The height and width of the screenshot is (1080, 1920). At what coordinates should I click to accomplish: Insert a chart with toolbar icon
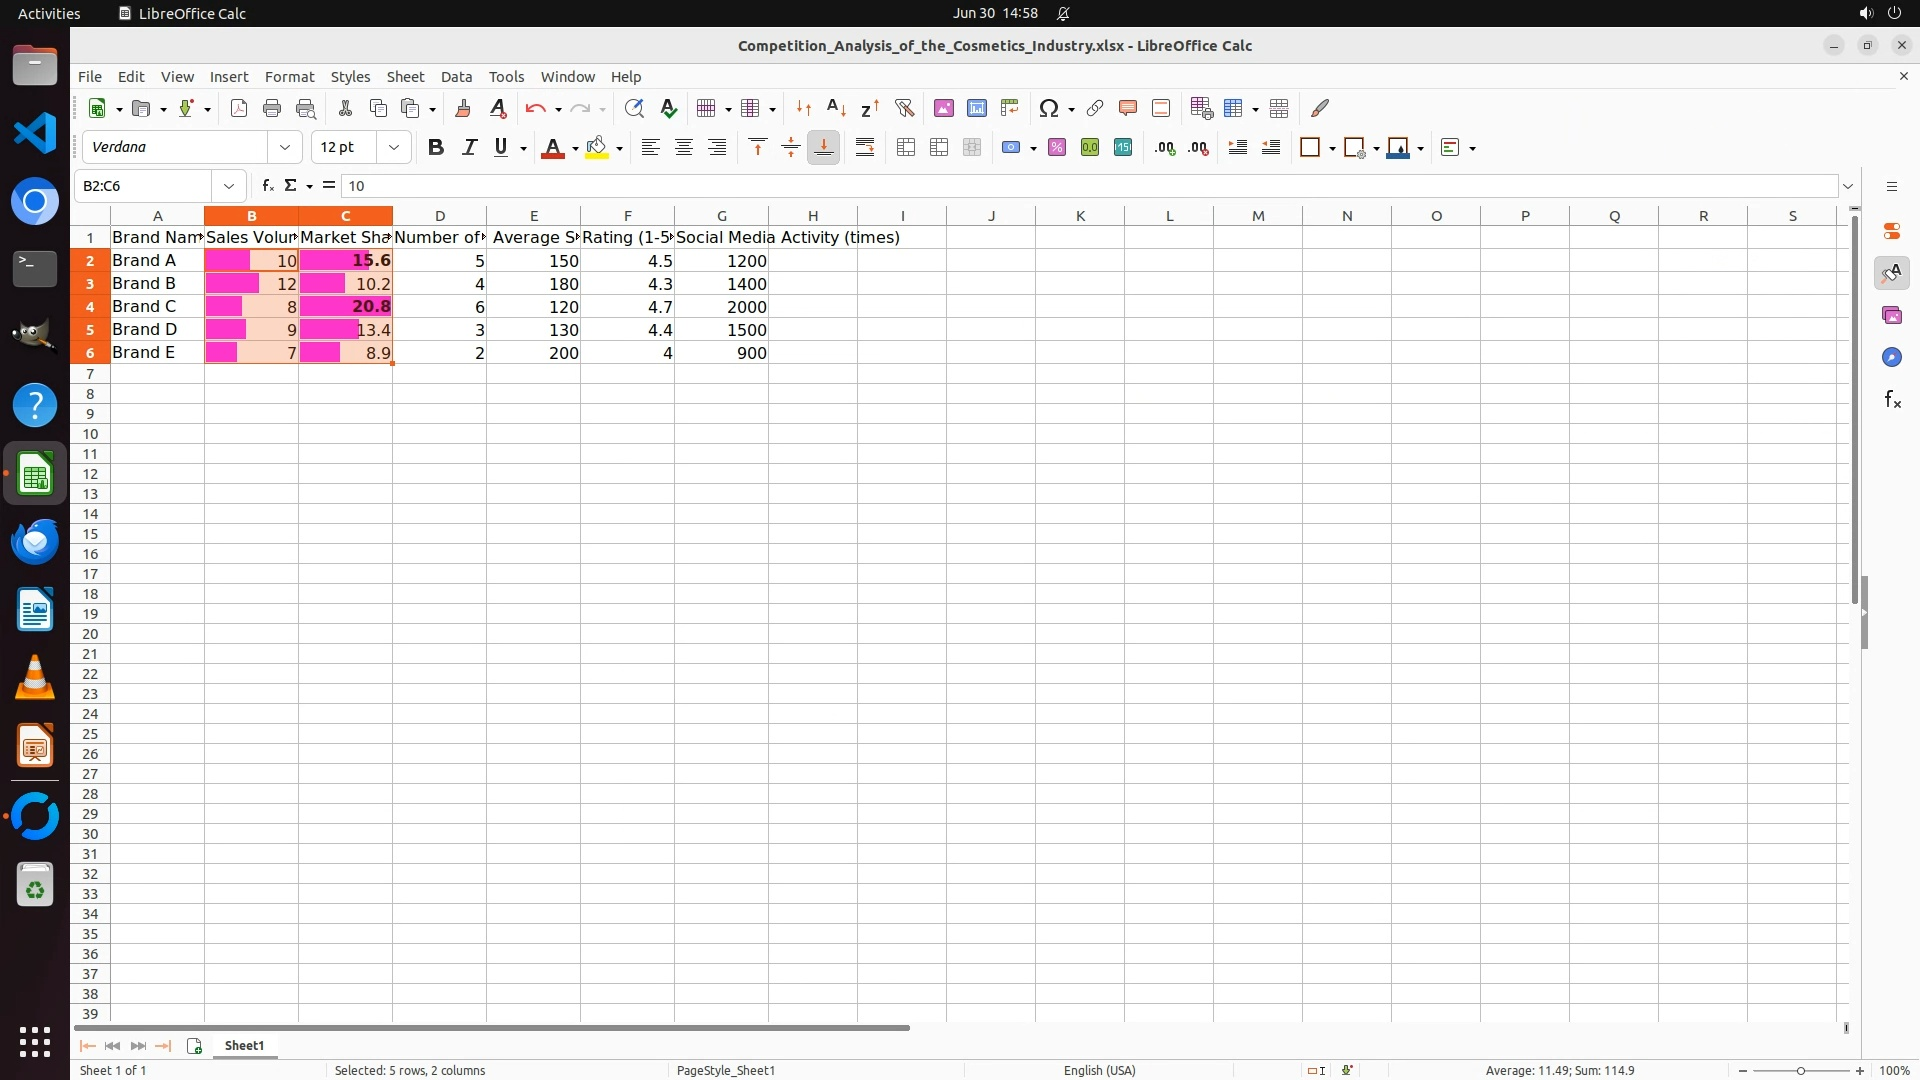[976, 109]
